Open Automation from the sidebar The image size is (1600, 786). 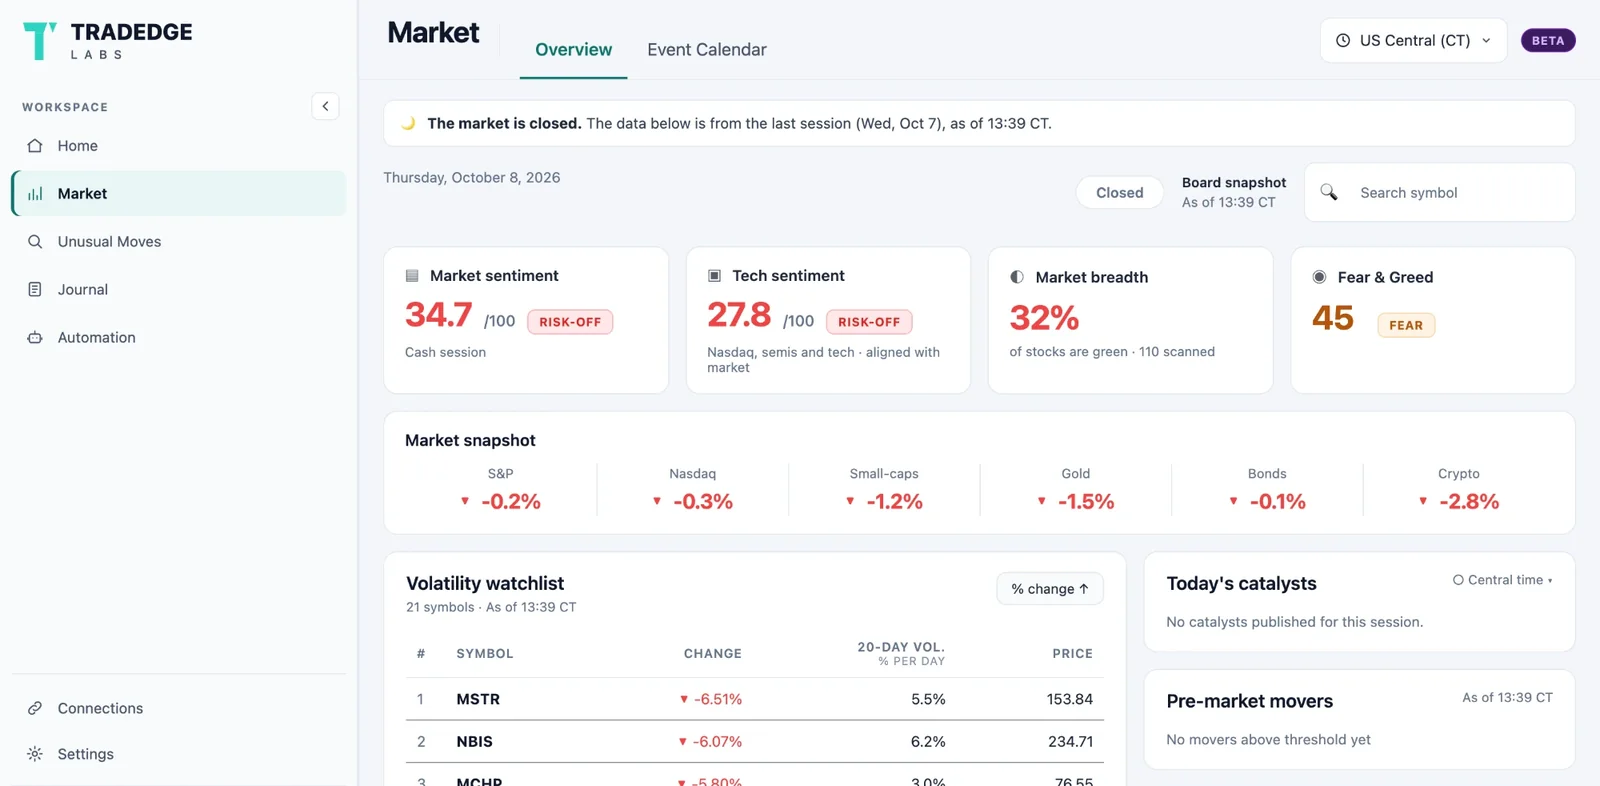[179, 338]
